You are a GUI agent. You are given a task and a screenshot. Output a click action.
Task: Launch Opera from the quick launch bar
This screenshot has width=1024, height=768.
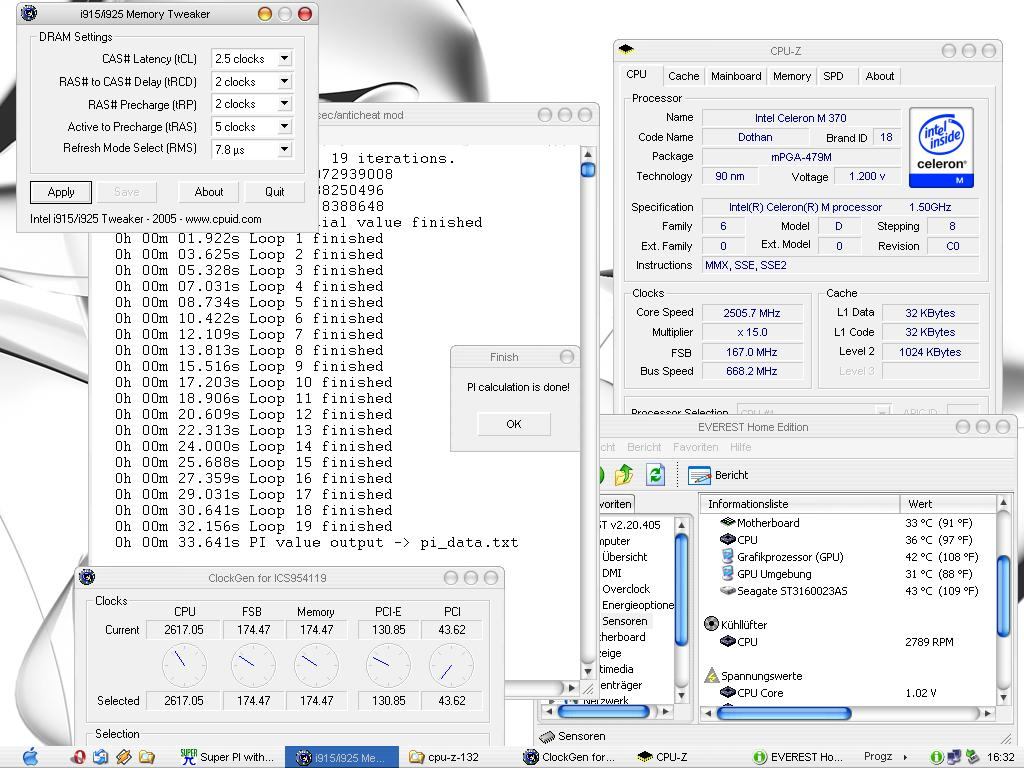(x=78, y=757)
